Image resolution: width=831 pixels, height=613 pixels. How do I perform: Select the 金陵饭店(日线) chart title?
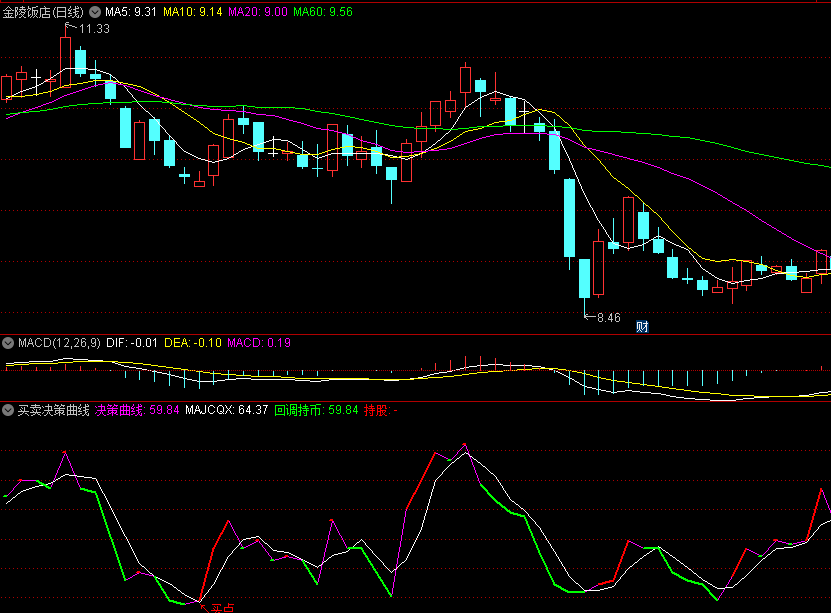coord(43,12)
